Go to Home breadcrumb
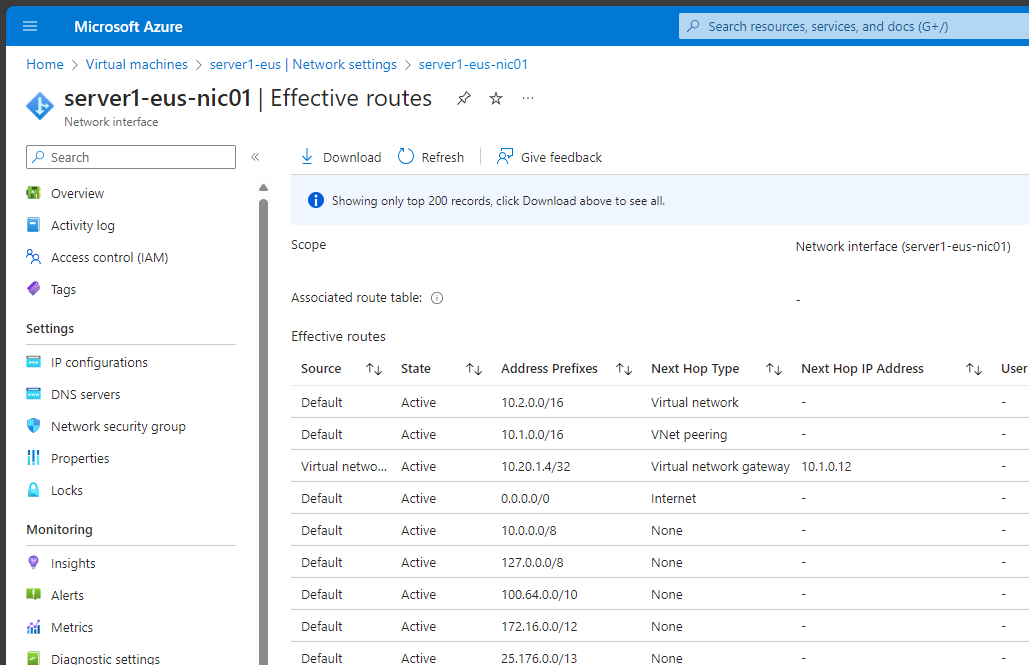 pyautogui.click(x=45, y=64)
